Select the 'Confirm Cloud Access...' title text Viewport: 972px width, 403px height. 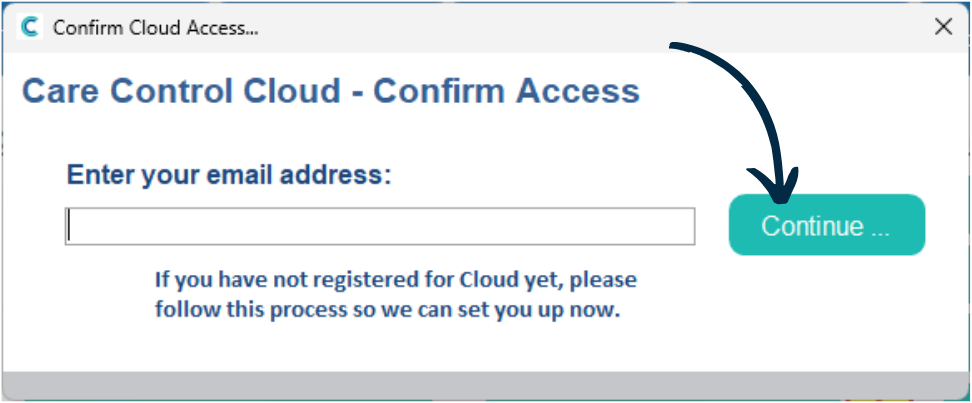(x=156, y=27)
